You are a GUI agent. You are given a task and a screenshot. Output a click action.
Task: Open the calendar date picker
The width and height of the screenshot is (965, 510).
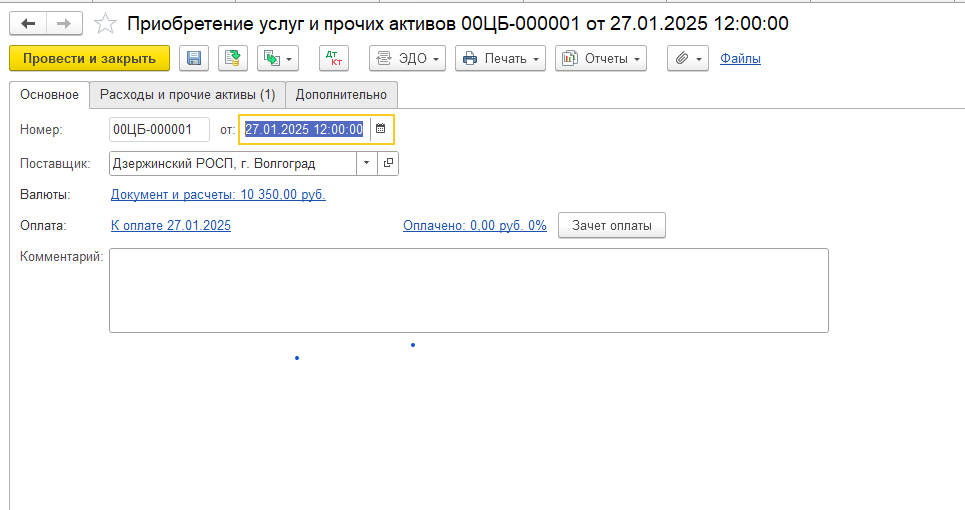click(380, 129)
